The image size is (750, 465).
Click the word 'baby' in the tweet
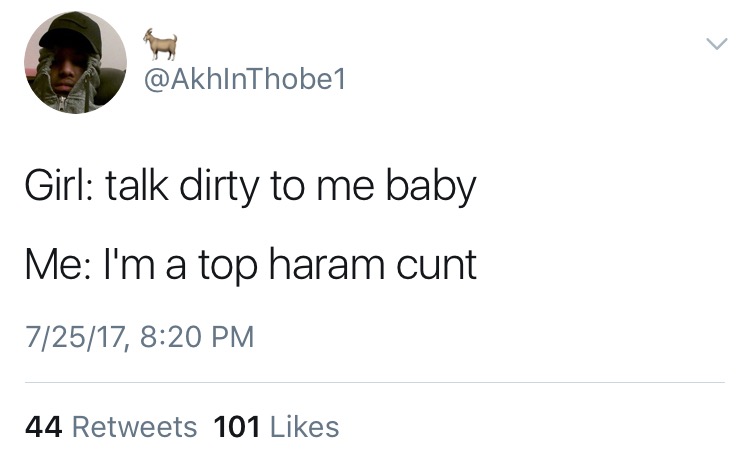click(x=431, y=187)
